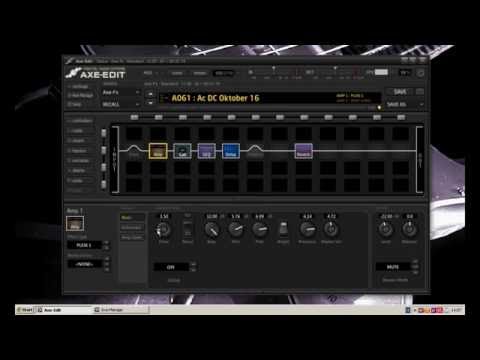
Task: Click the round icon at the top-right of the toolbar
Action: coord(421,73)
